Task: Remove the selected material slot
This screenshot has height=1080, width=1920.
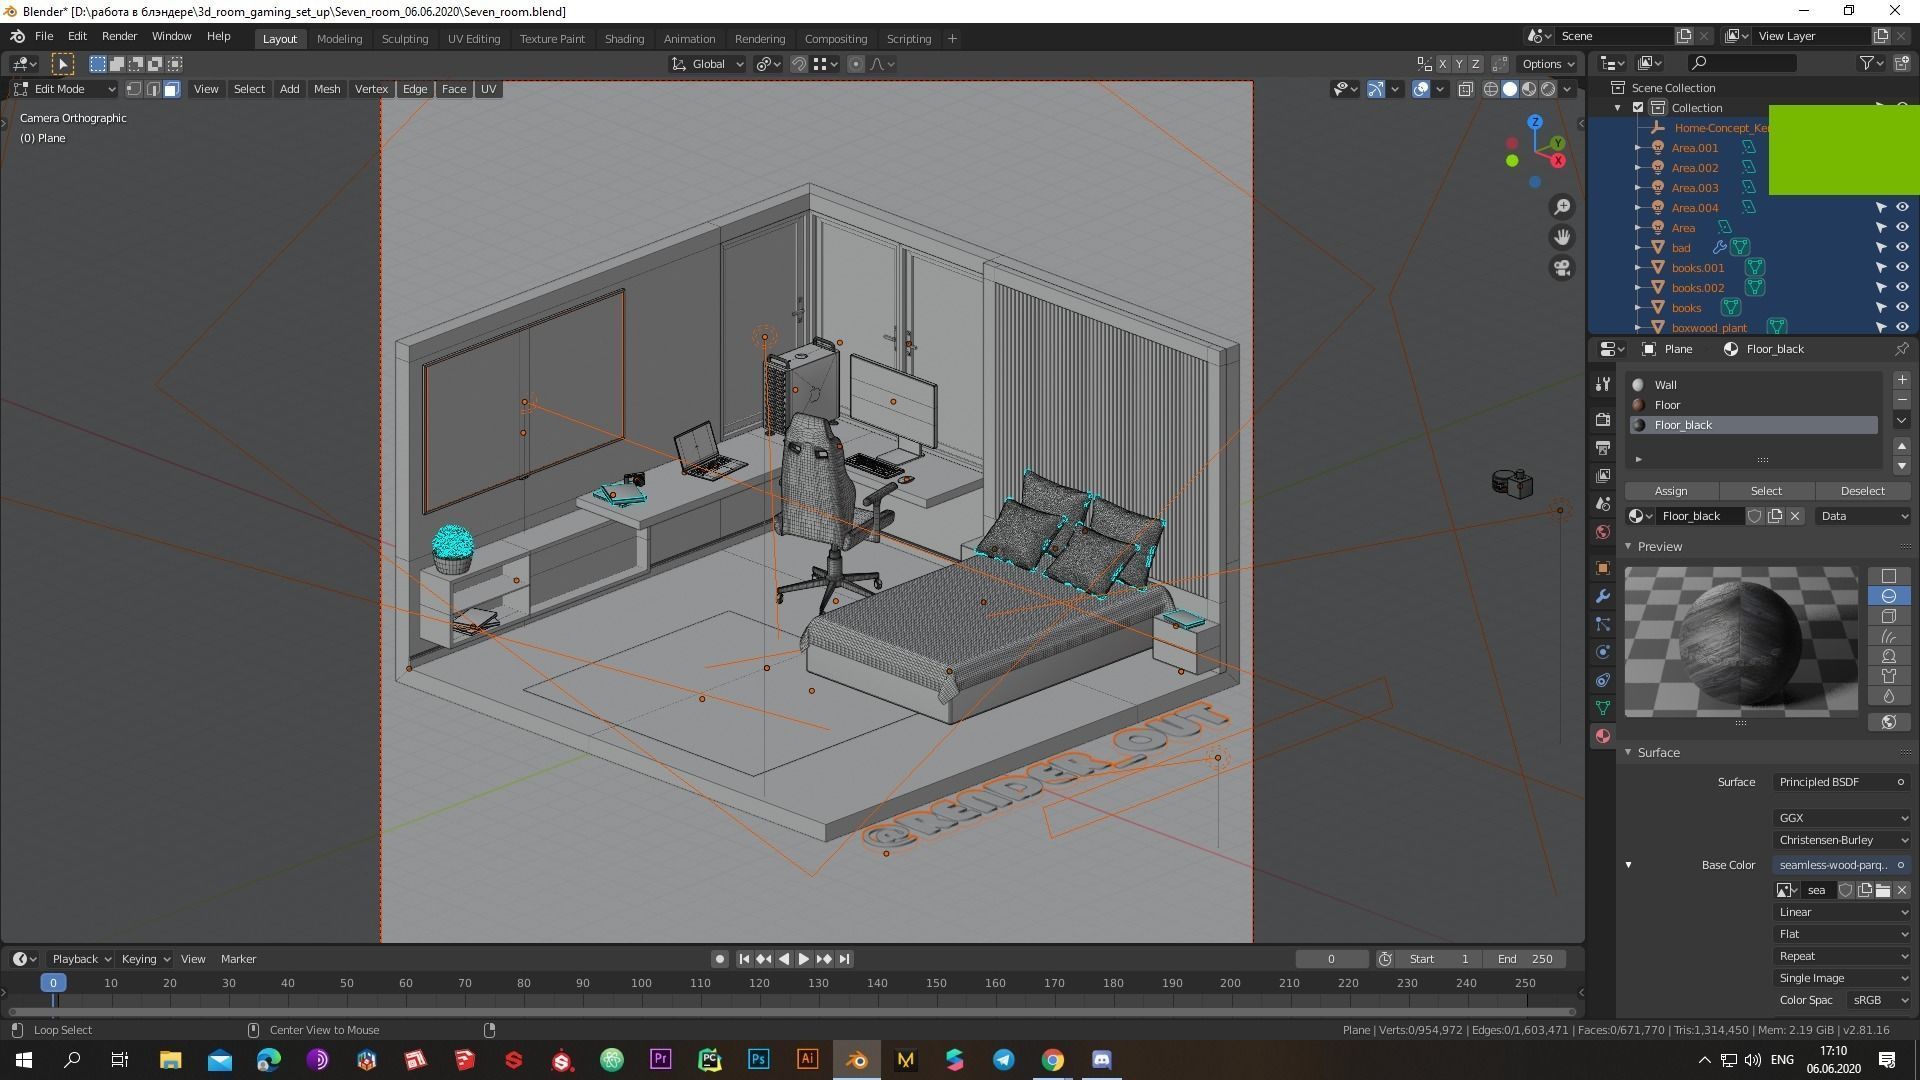Action: point(1902,400)
